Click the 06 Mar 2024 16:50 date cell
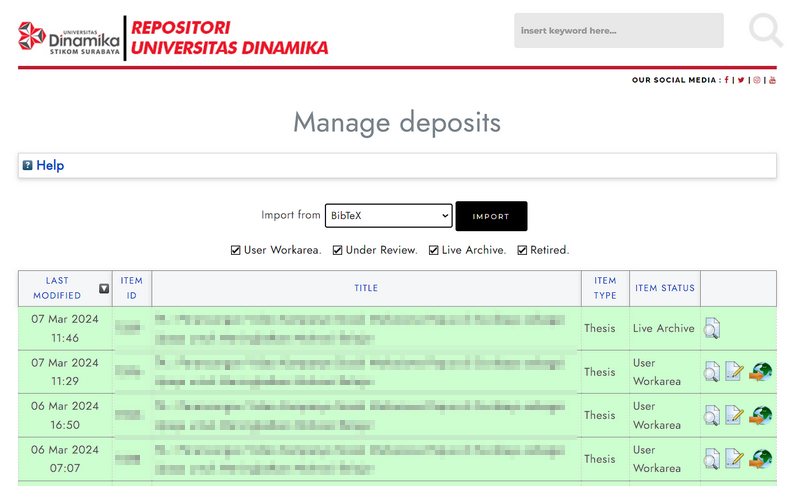The height and width of the screenshot is (486, 800). (65, 415)
